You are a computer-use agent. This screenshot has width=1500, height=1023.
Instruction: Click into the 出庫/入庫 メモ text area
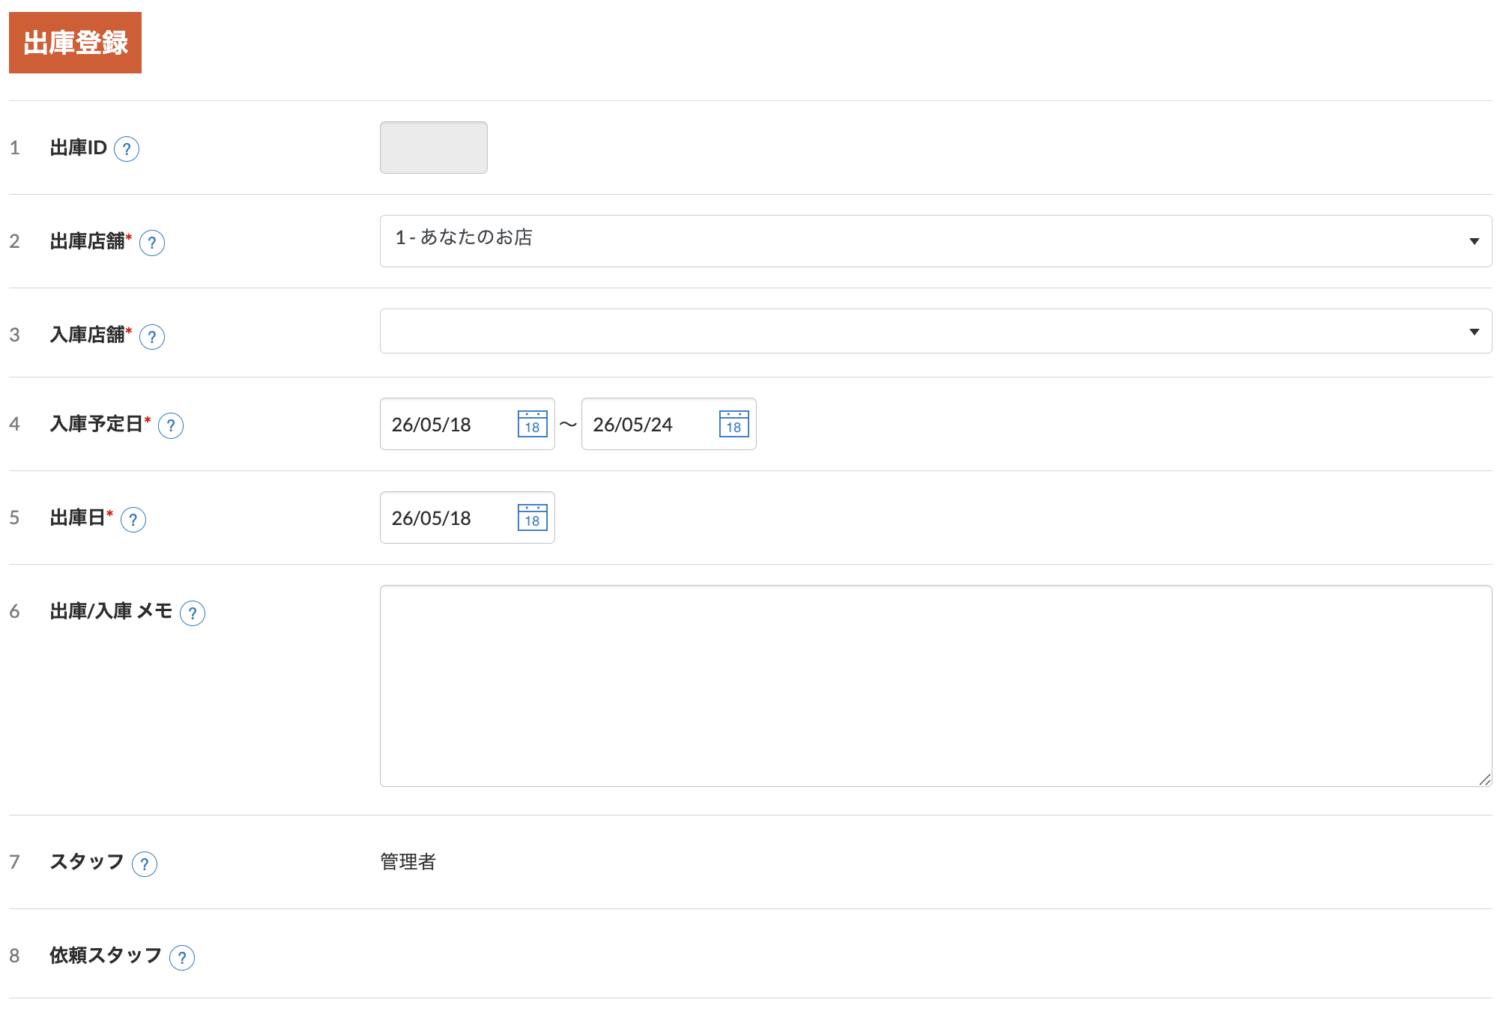click(x=936, y=686)
